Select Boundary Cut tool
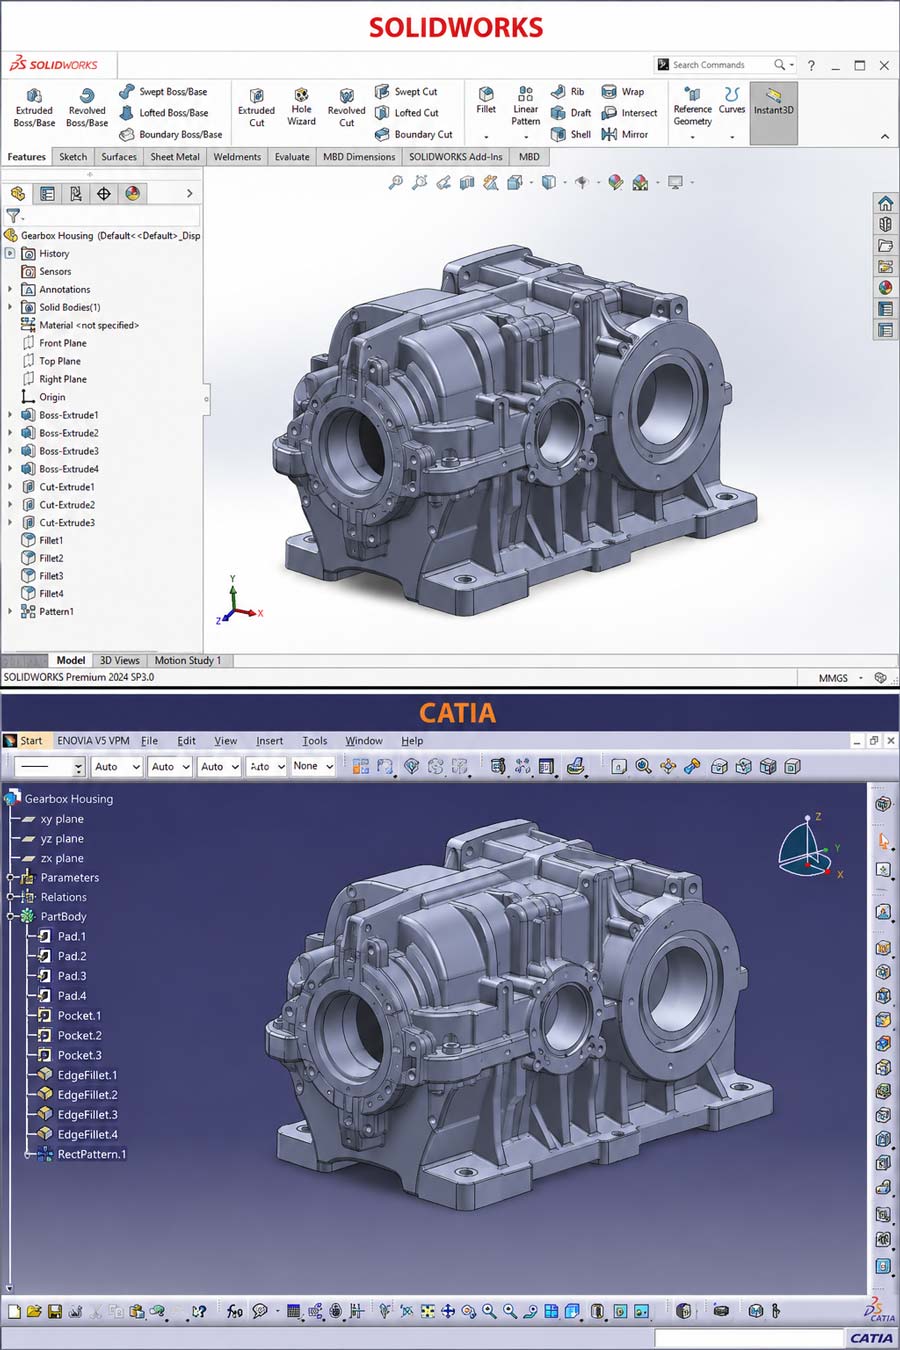Screen dimensions: 900x1350 click(x=414, y=134)
